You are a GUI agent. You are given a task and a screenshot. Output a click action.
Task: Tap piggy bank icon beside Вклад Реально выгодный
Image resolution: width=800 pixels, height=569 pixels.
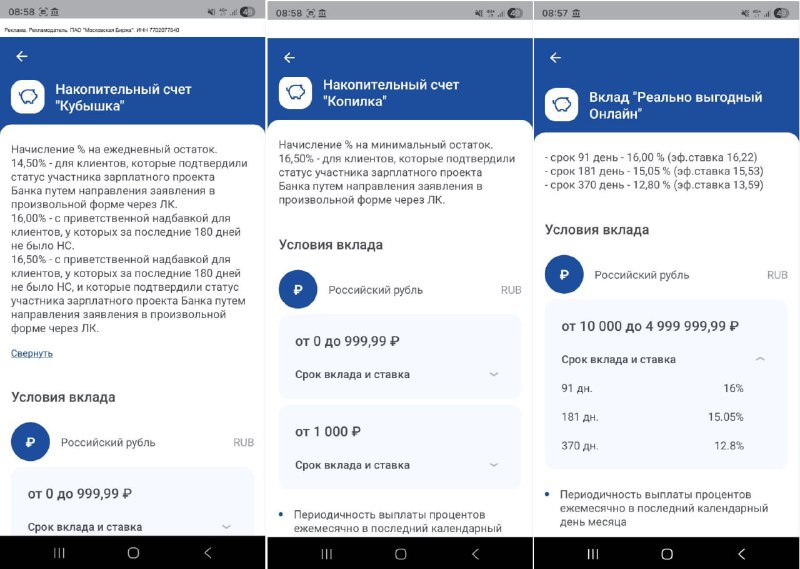563,105
